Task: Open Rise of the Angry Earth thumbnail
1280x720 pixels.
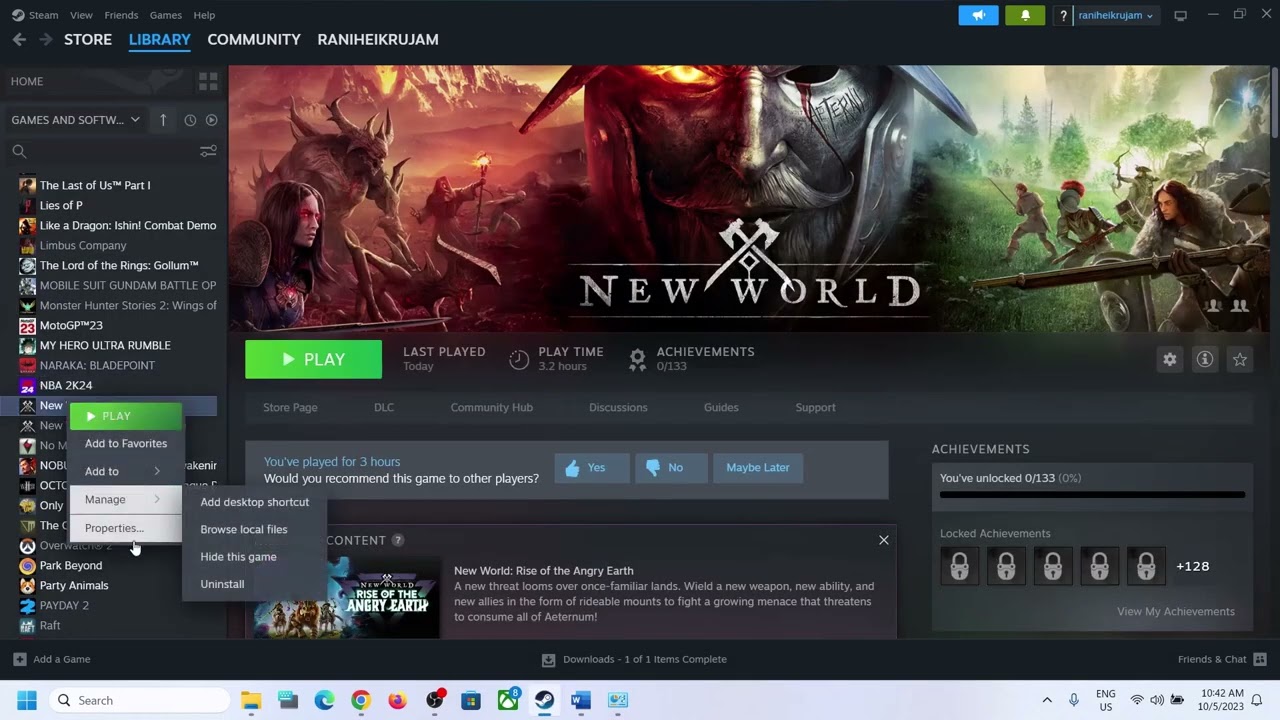Action: pyautogui.click(x=346, y=598)
